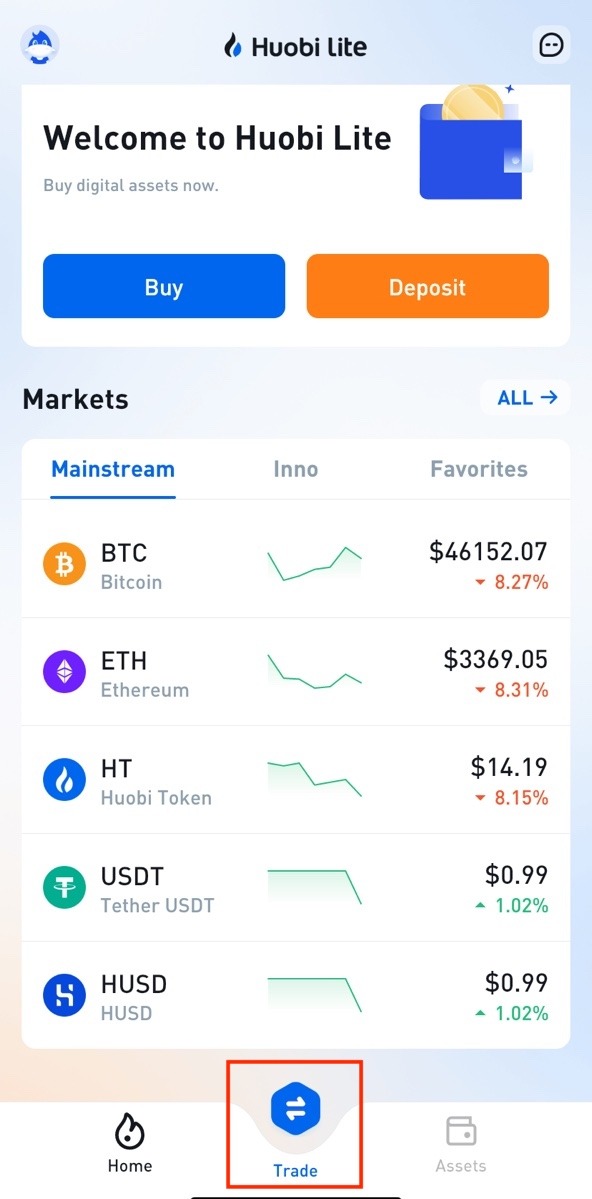Open the profile avatar icon
Image resolution: width=592 pixels, height=1199 pixels.
(40, 45)
